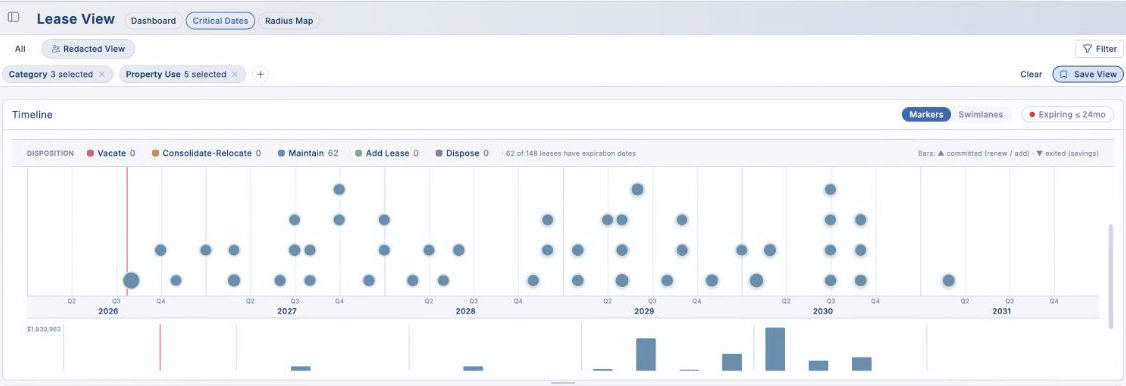Image resolution: width=1126 pixels, height=386 pixels.
Task: Open the Property Use 5 selected filter
Action: 175,74
